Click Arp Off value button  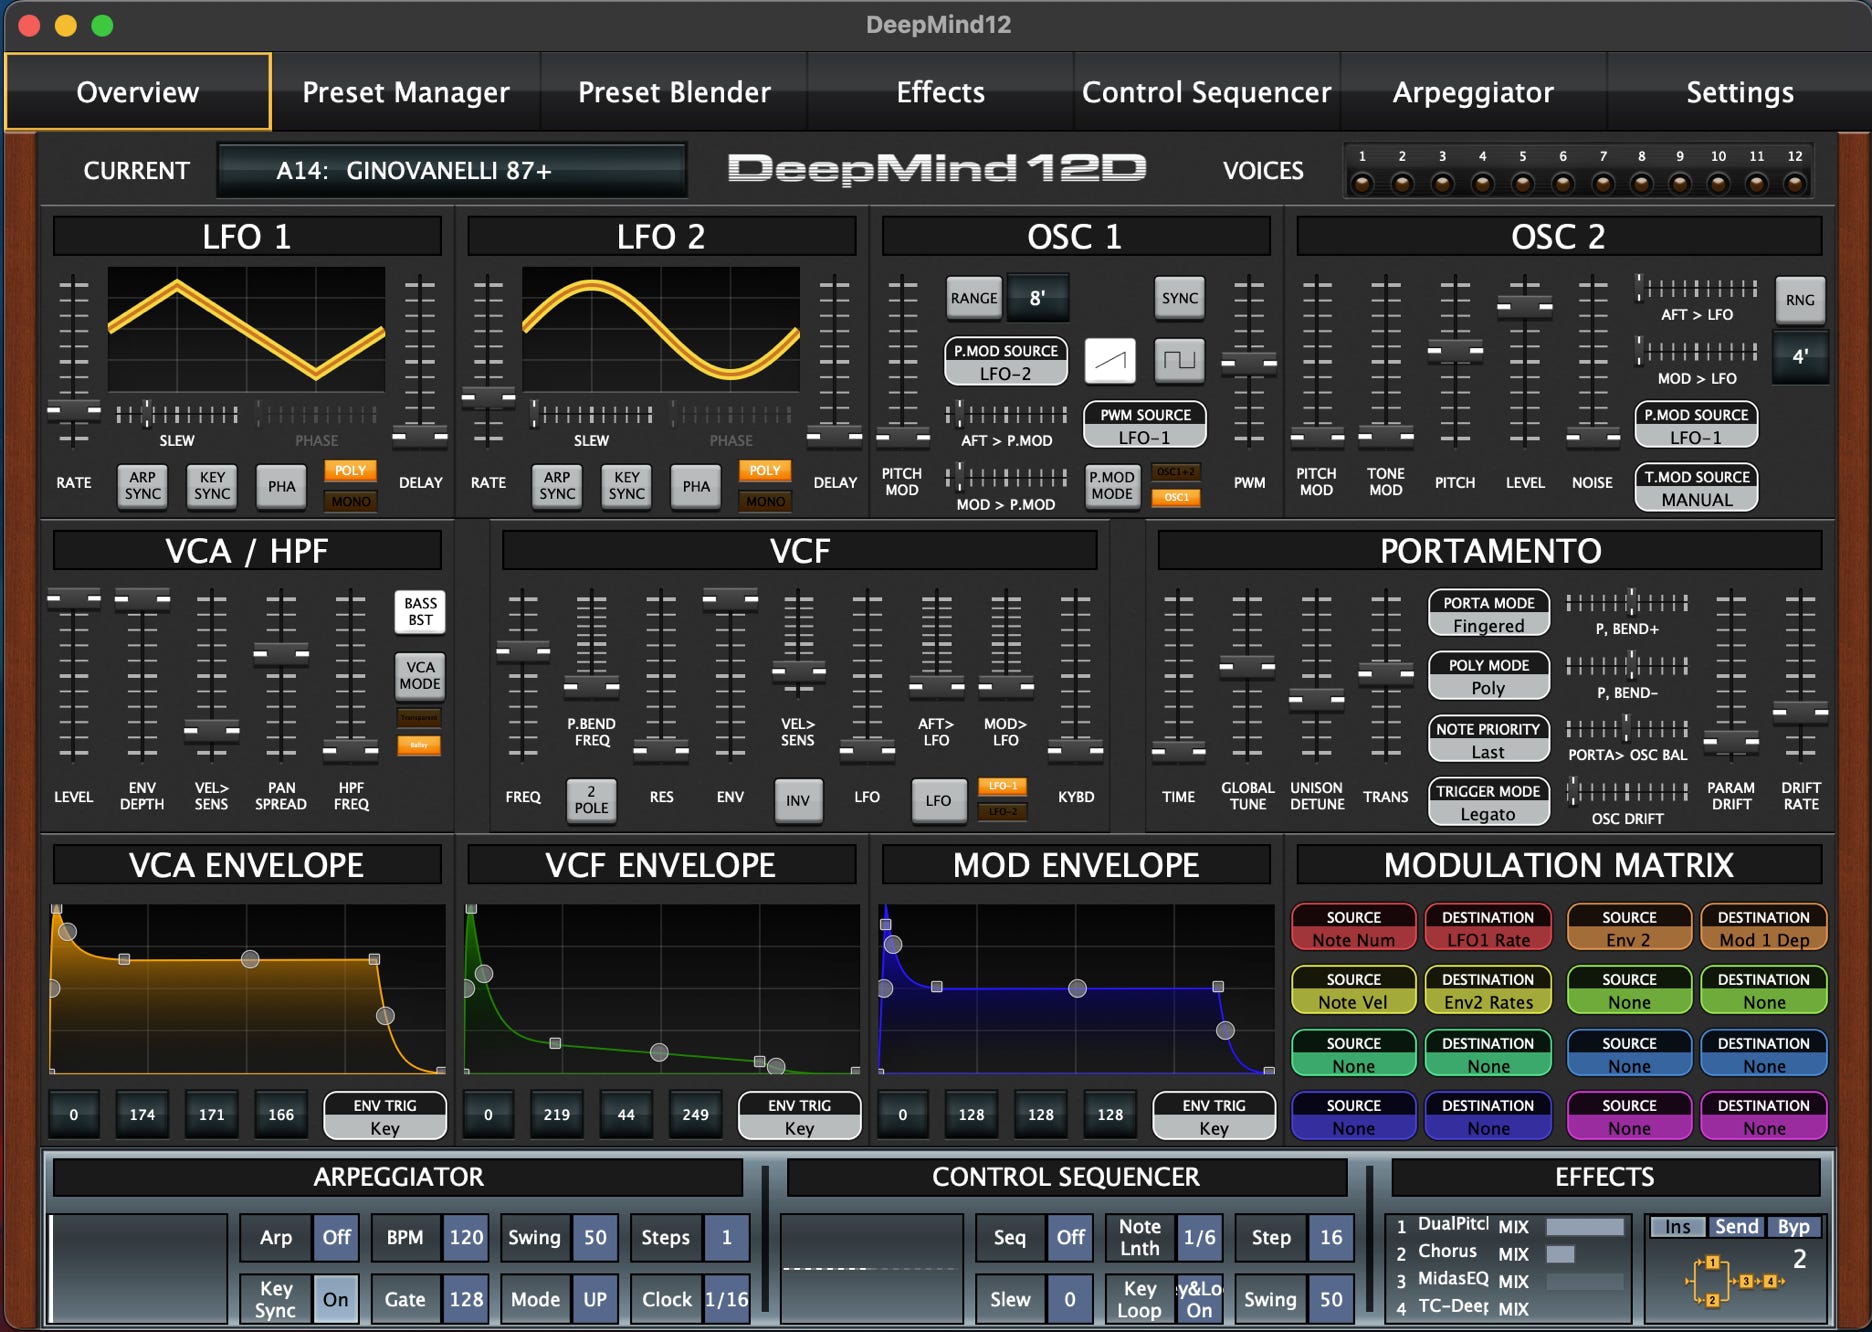click(x=336, y=1237)
